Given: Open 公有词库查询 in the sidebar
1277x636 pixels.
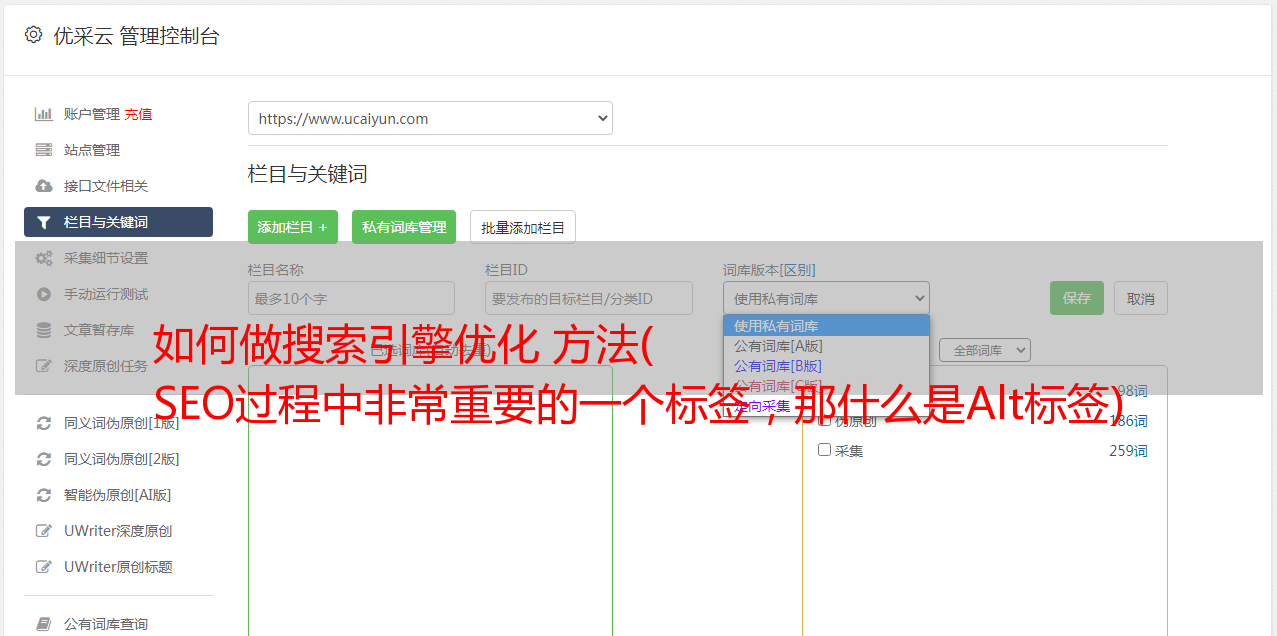Looking at the screenshot, I should tap(106, 624).
